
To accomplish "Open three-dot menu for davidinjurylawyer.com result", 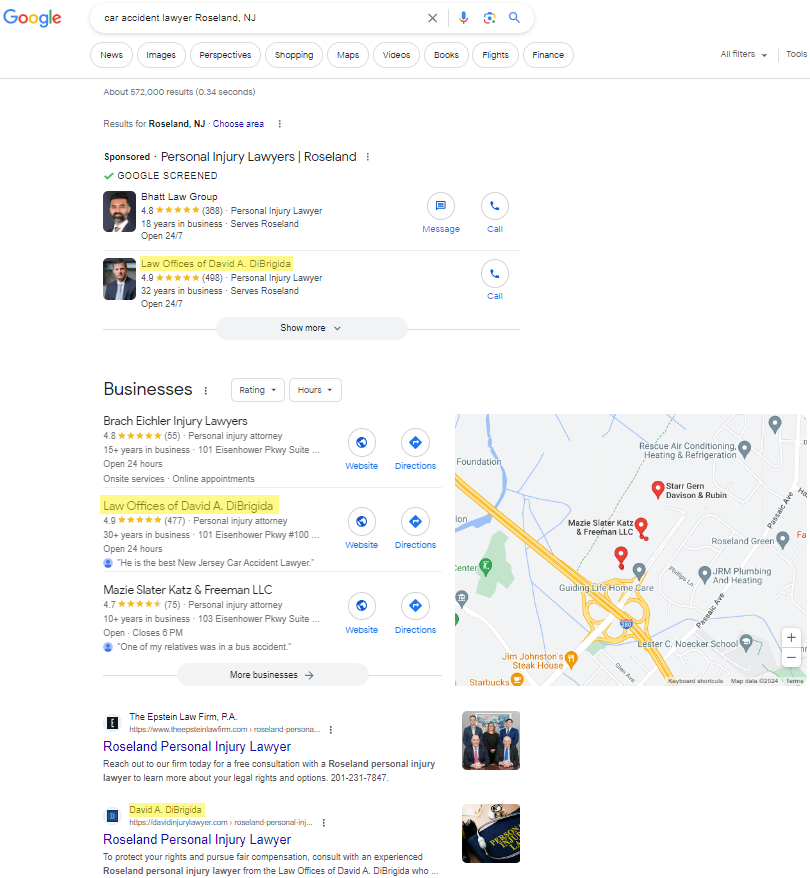I will (324, 823).
